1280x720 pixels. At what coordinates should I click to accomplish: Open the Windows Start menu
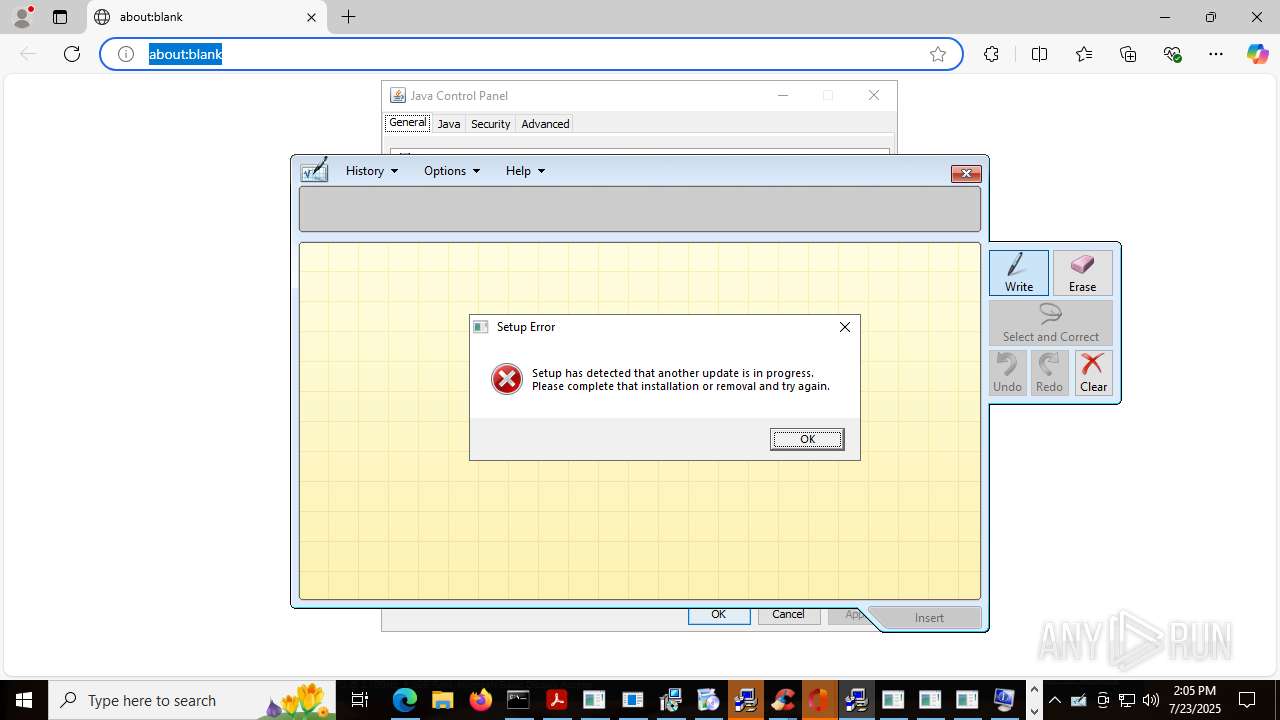pyautogui.click(x=23, y=700)
